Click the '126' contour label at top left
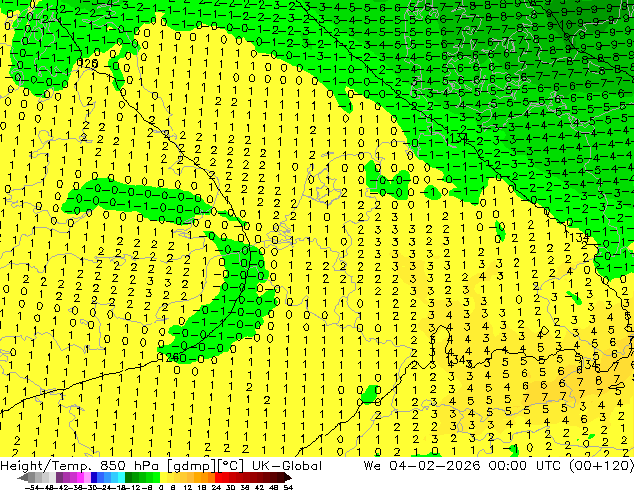The height and width of the screenshot is (490, 634). (87, 63)
